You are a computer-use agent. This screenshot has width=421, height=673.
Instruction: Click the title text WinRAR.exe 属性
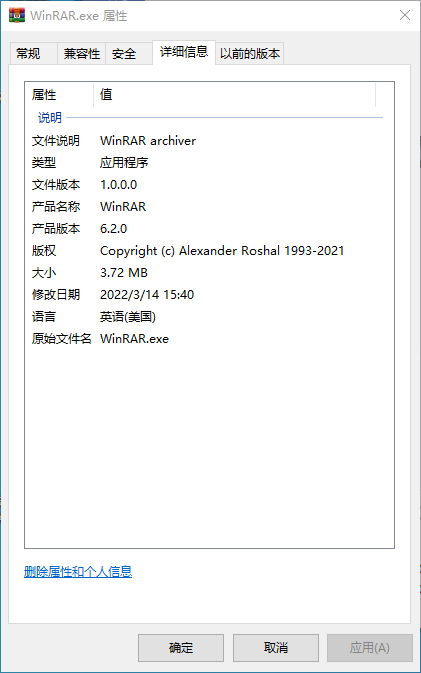click(x=79, y=16)
